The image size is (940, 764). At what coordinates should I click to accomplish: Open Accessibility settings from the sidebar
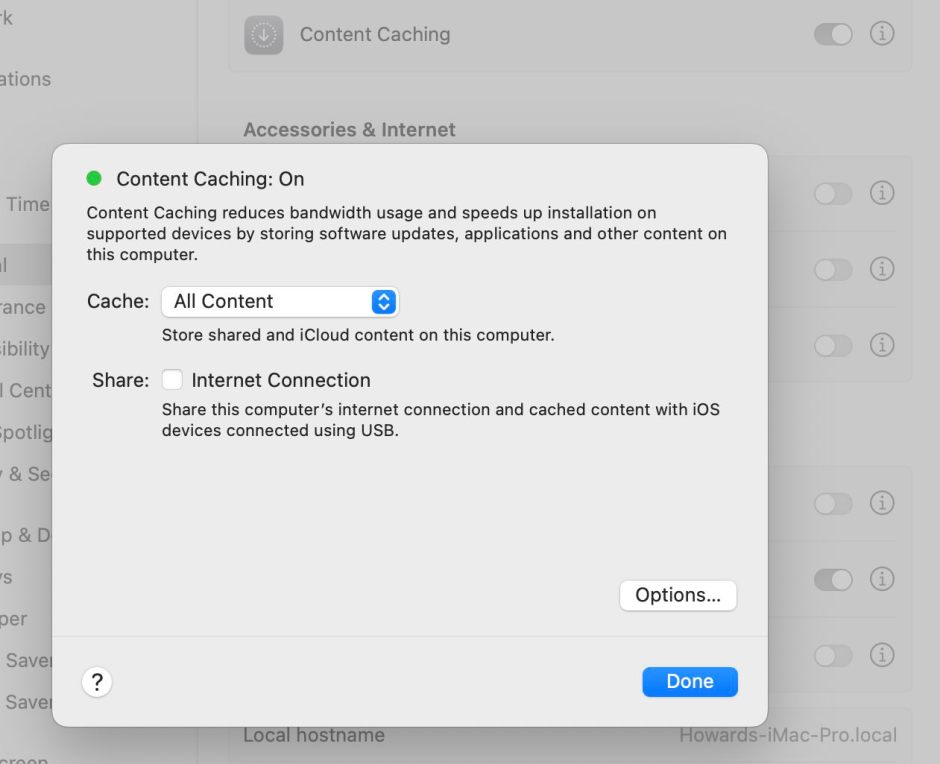coord(25,348)
